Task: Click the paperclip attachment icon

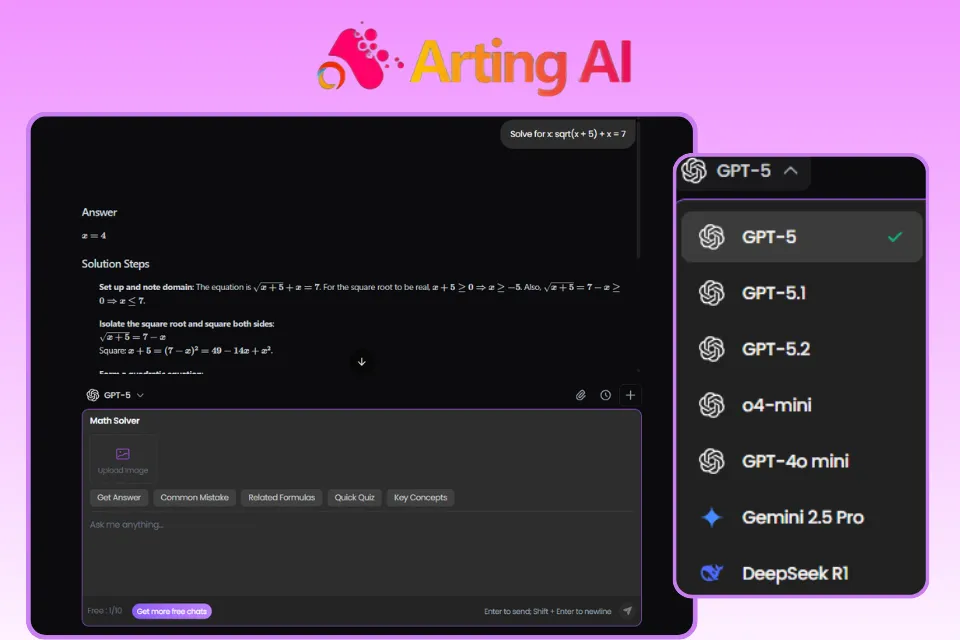Action: (x=580, y=395)
